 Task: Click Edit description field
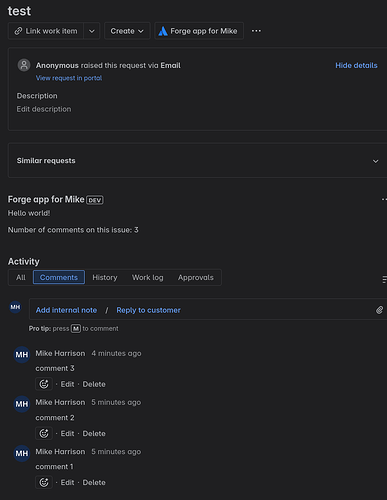[x=44, y=109]
